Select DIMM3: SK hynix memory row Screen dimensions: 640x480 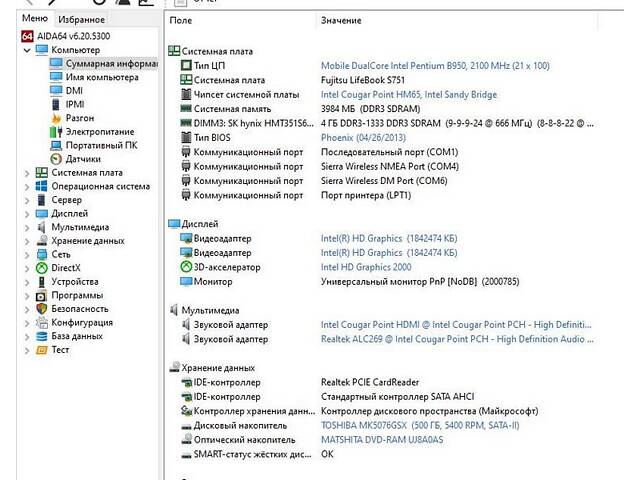382,123
